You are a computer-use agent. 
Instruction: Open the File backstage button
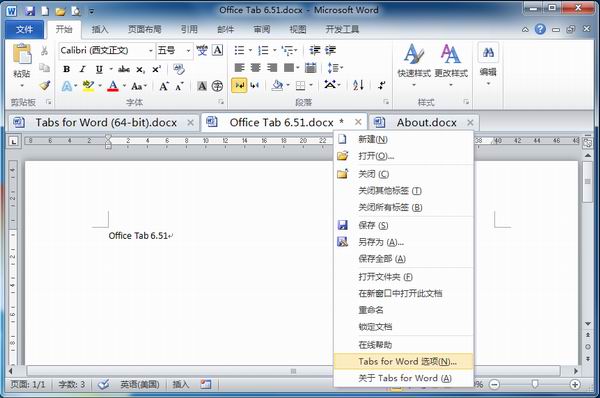tap(24, 29)
